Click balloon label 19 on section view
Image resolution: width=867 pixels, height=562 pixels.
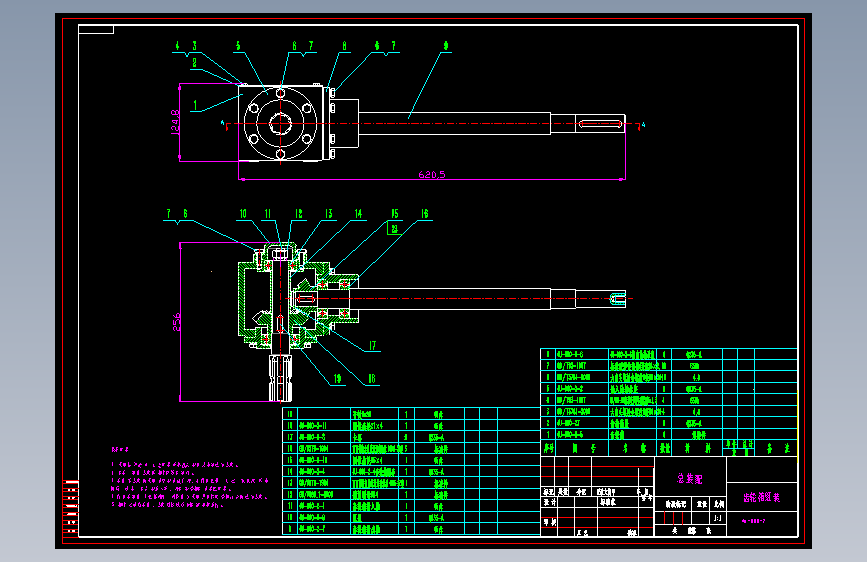click(337, 378)
